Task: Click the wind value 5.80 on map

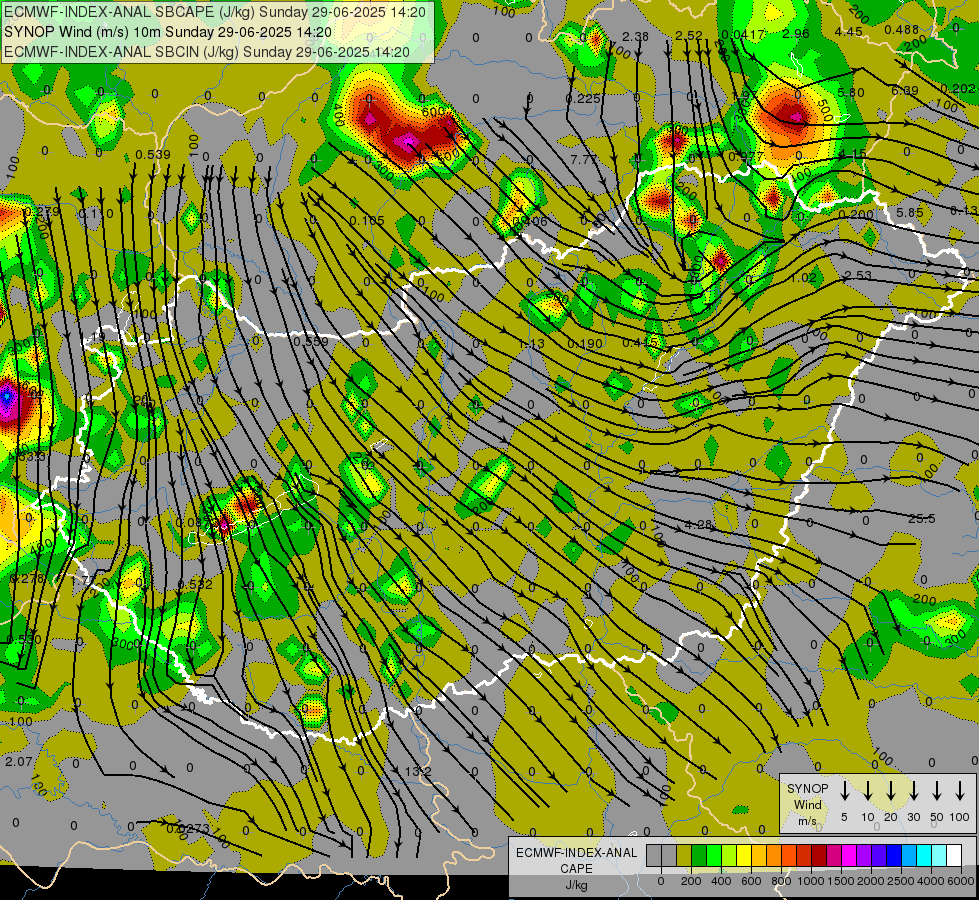Action: 851,92
